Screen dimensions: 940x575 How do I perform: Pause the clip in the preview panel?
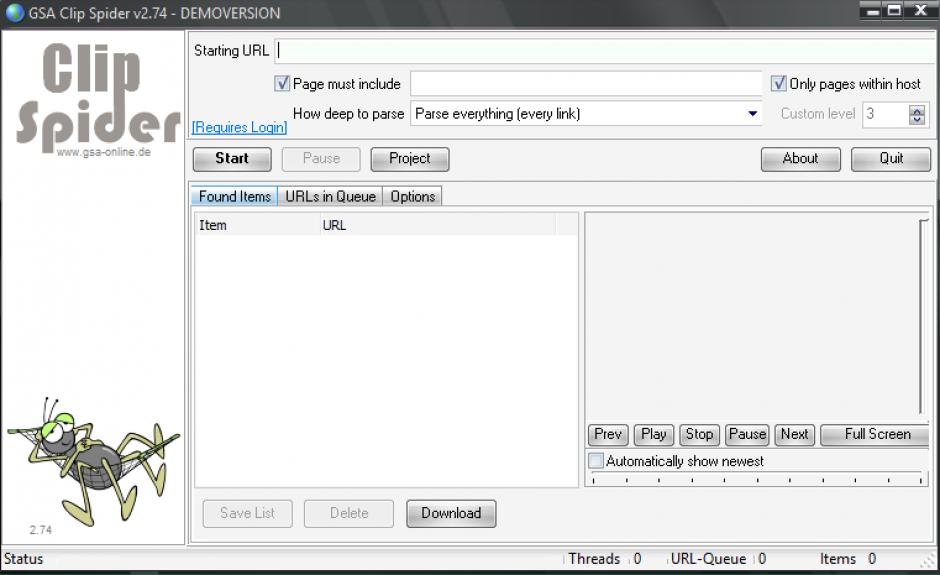point(747,434)
